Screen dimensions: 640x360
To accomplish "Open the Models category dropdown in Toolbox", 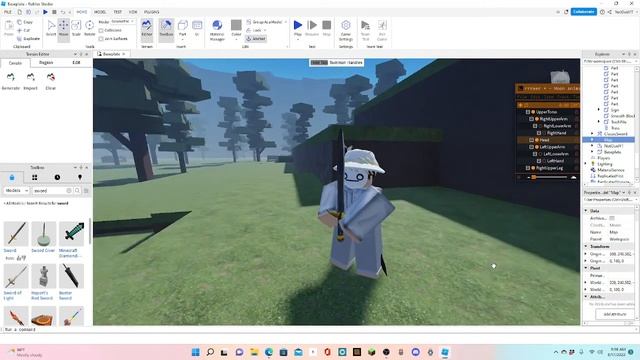I will pos(16,191).
